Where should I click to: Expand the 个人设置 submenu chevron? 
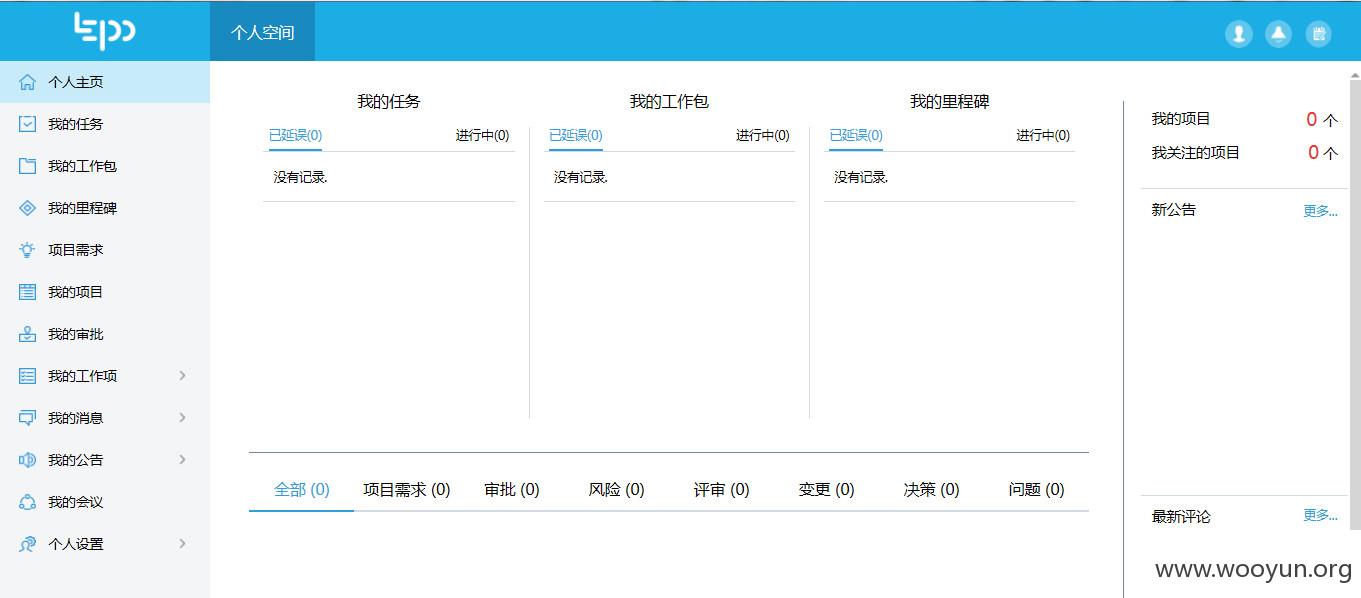pyautogui.click(x=182, y=543)
